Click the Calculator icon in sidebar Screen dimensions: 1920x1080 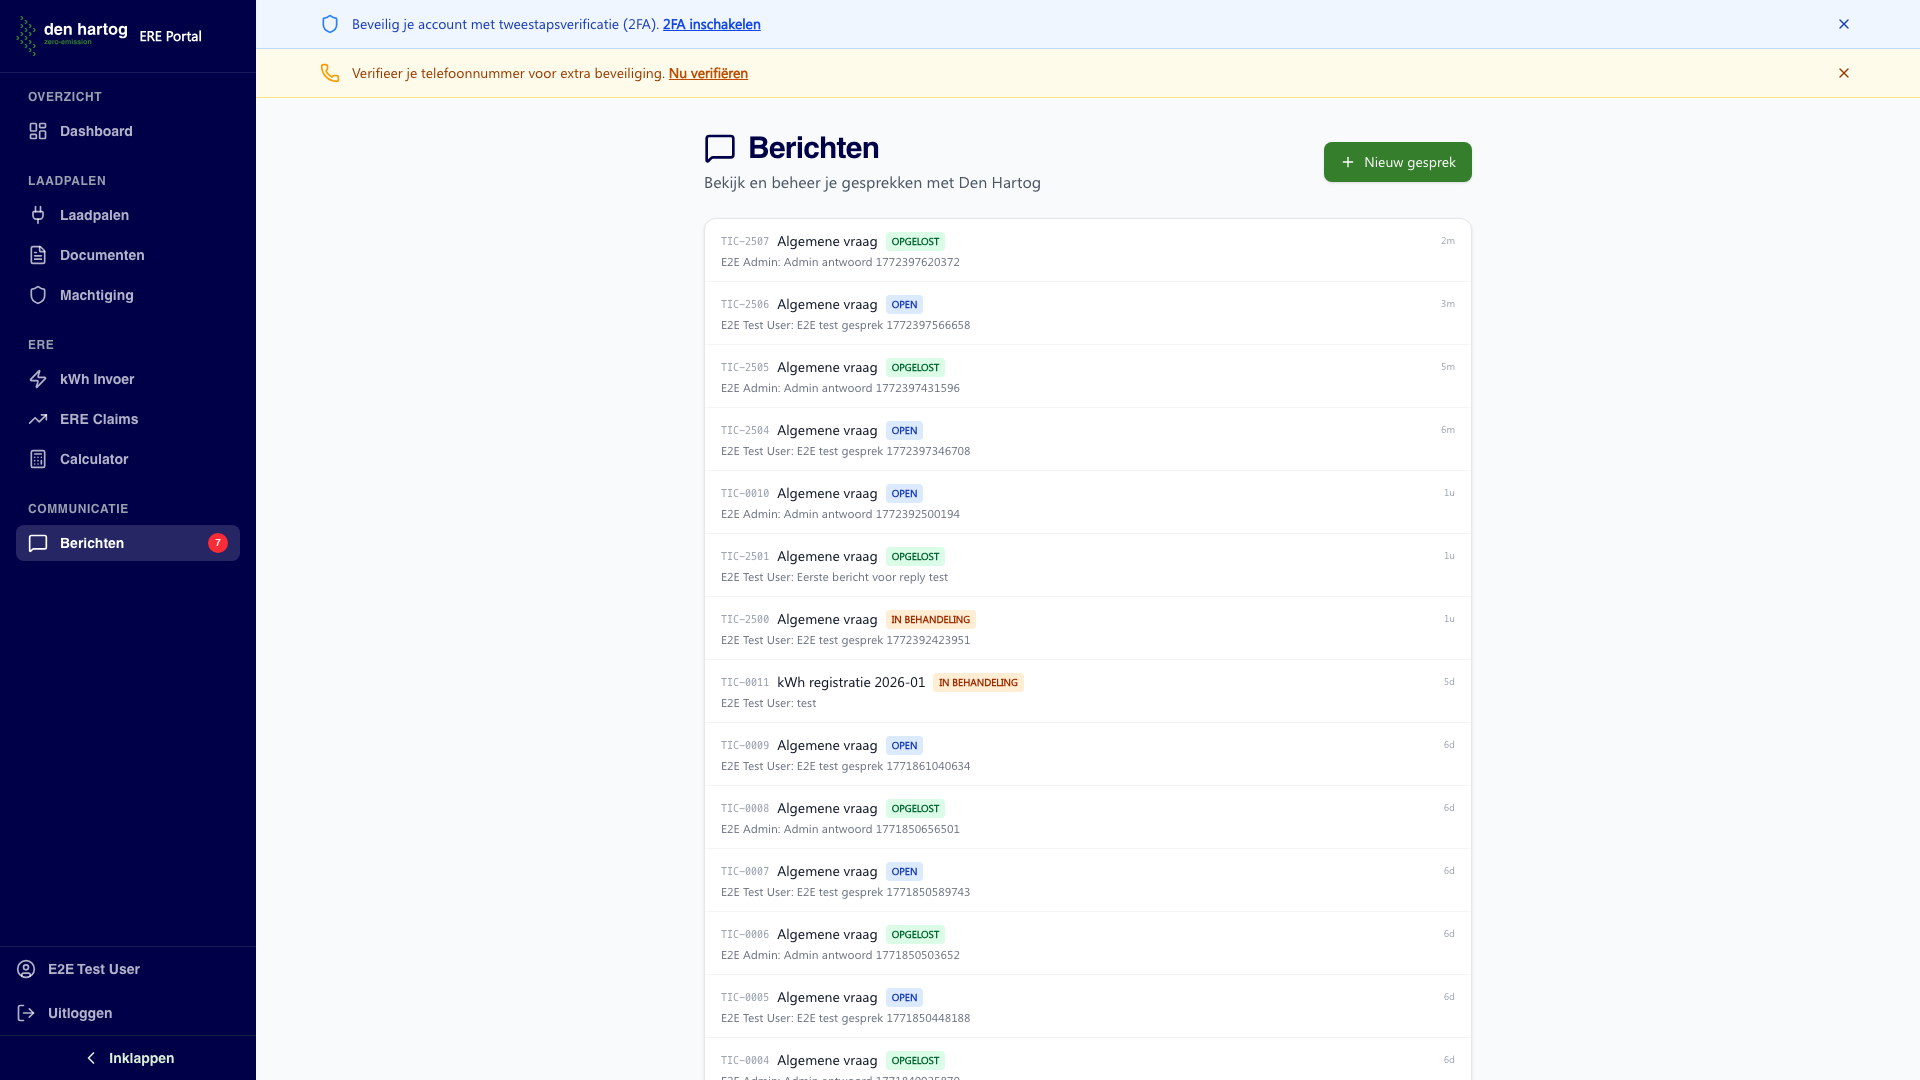tap(38, 459)
